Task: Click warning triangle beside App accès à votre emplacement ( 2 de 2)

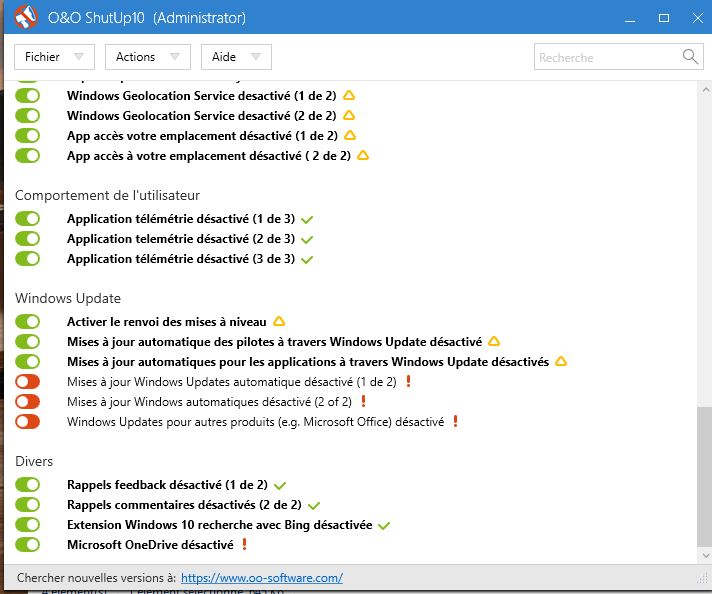Action: coord(363,155)
